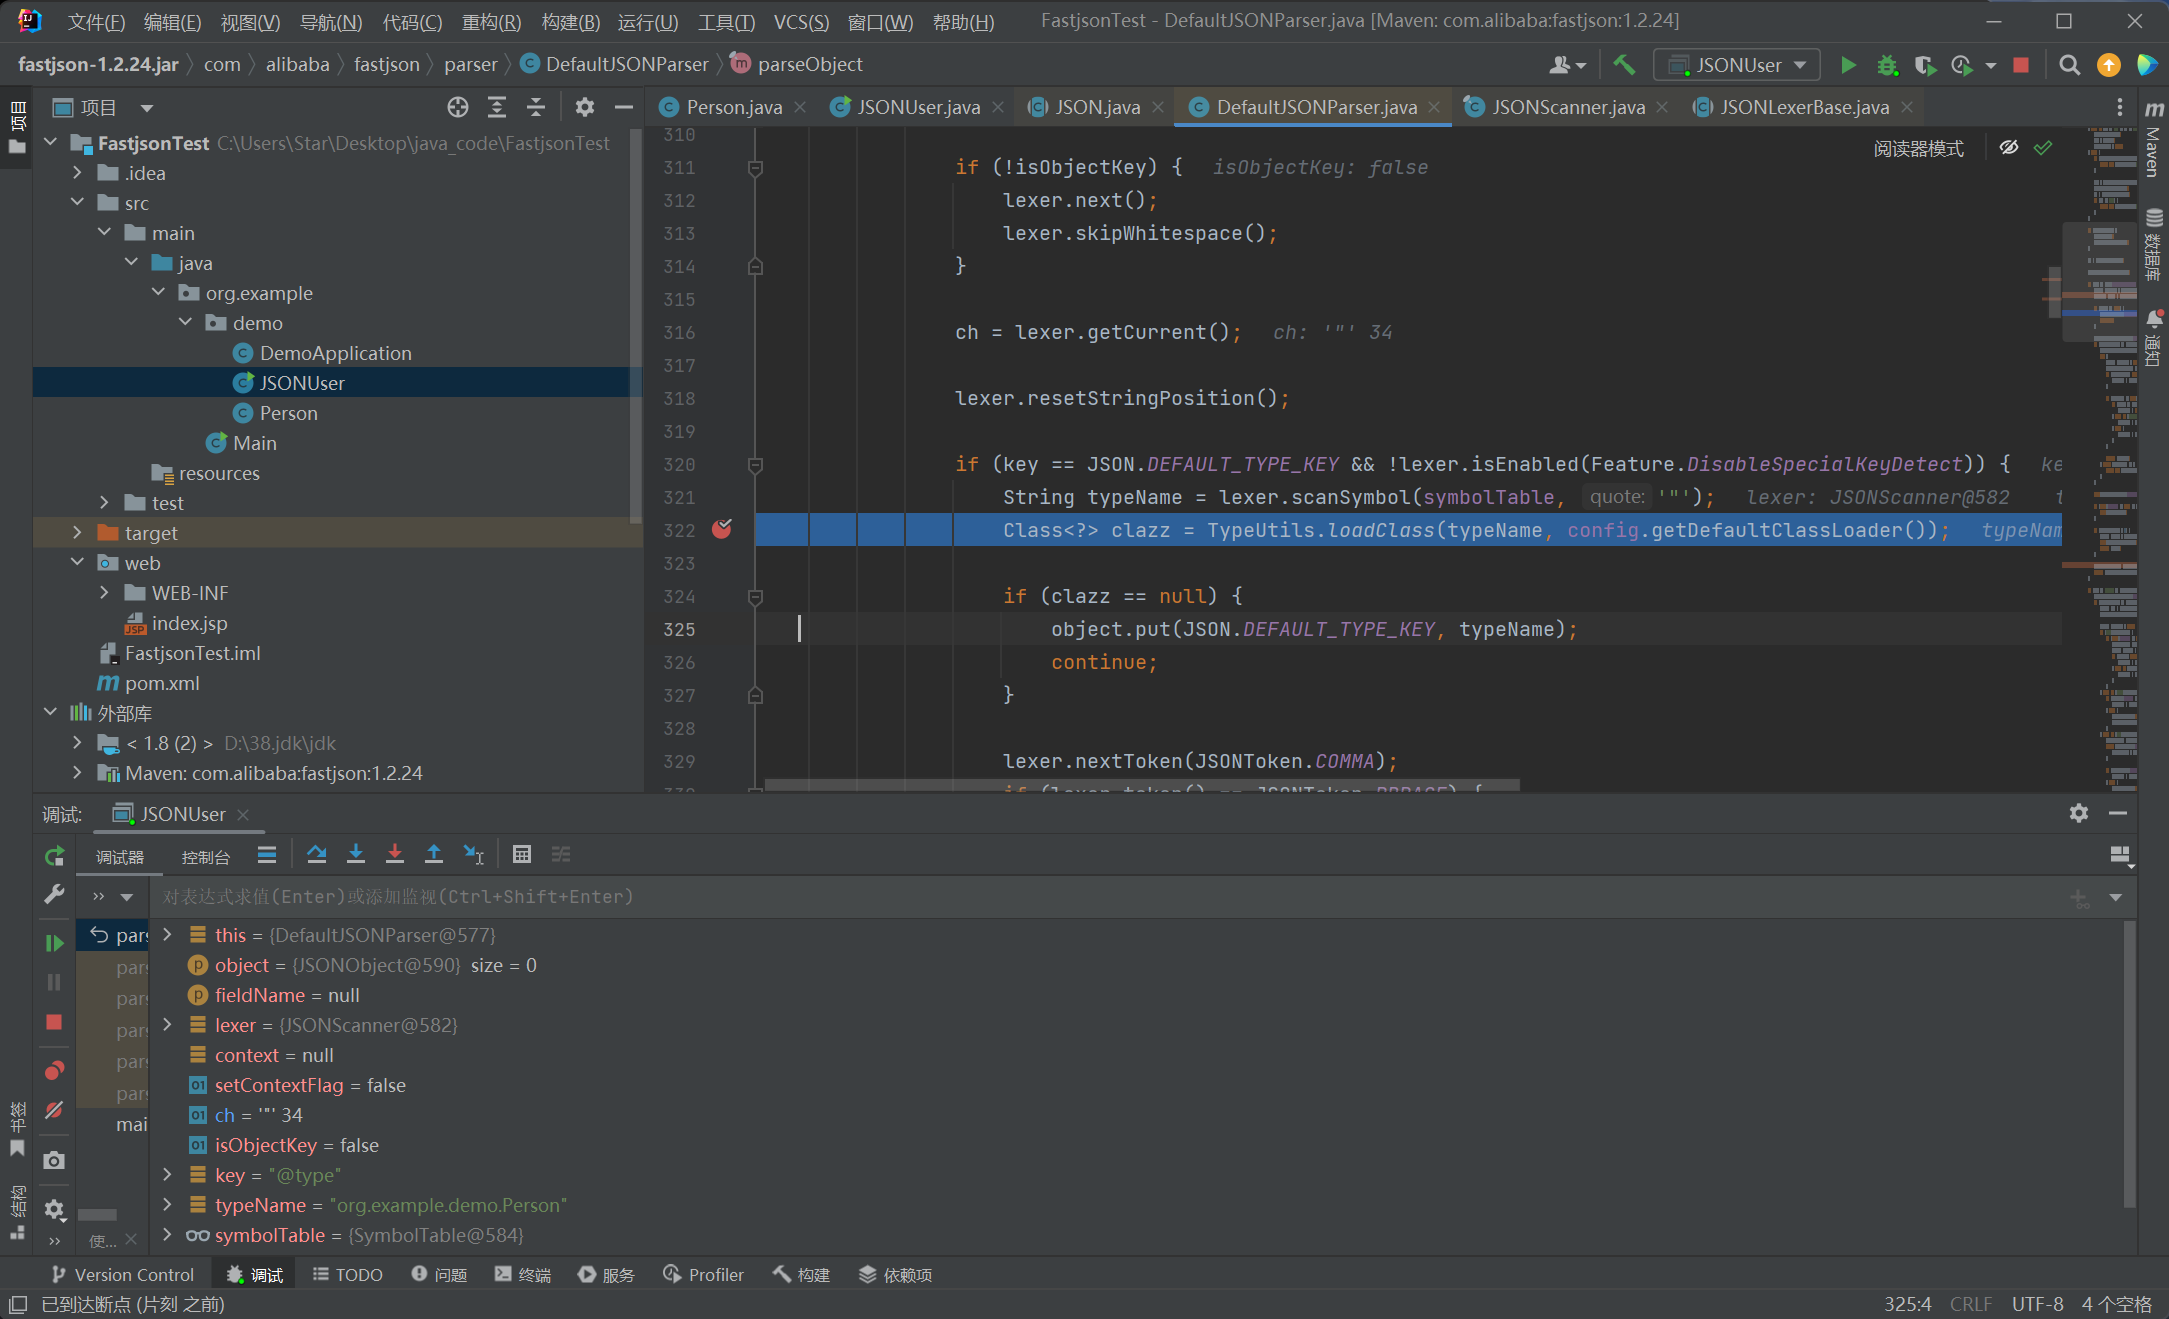Viewport: 2169px width, 1319px height.
Task: Toggle the breakpoint on line 322
Action: 721,530
